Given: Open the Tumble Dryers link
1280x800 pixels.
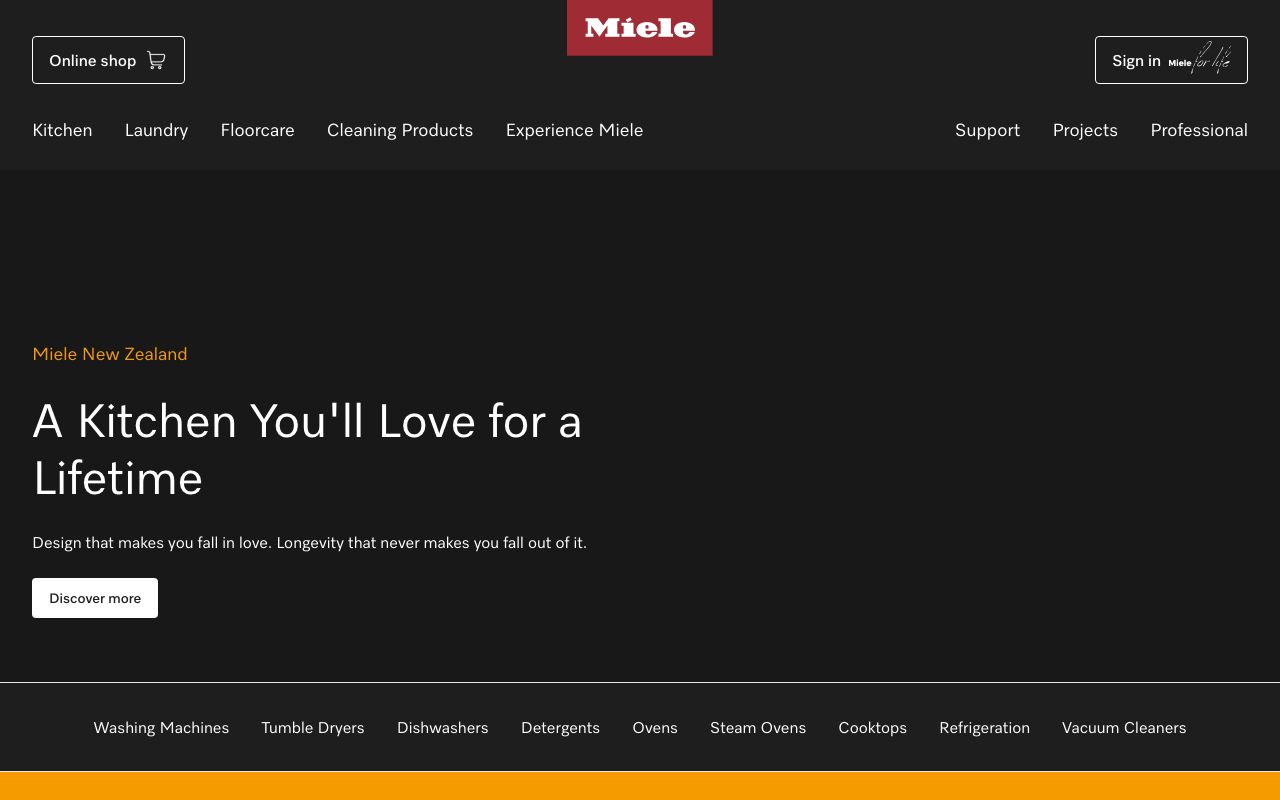Looking at the screenshot, I should (x=313, y=728).
